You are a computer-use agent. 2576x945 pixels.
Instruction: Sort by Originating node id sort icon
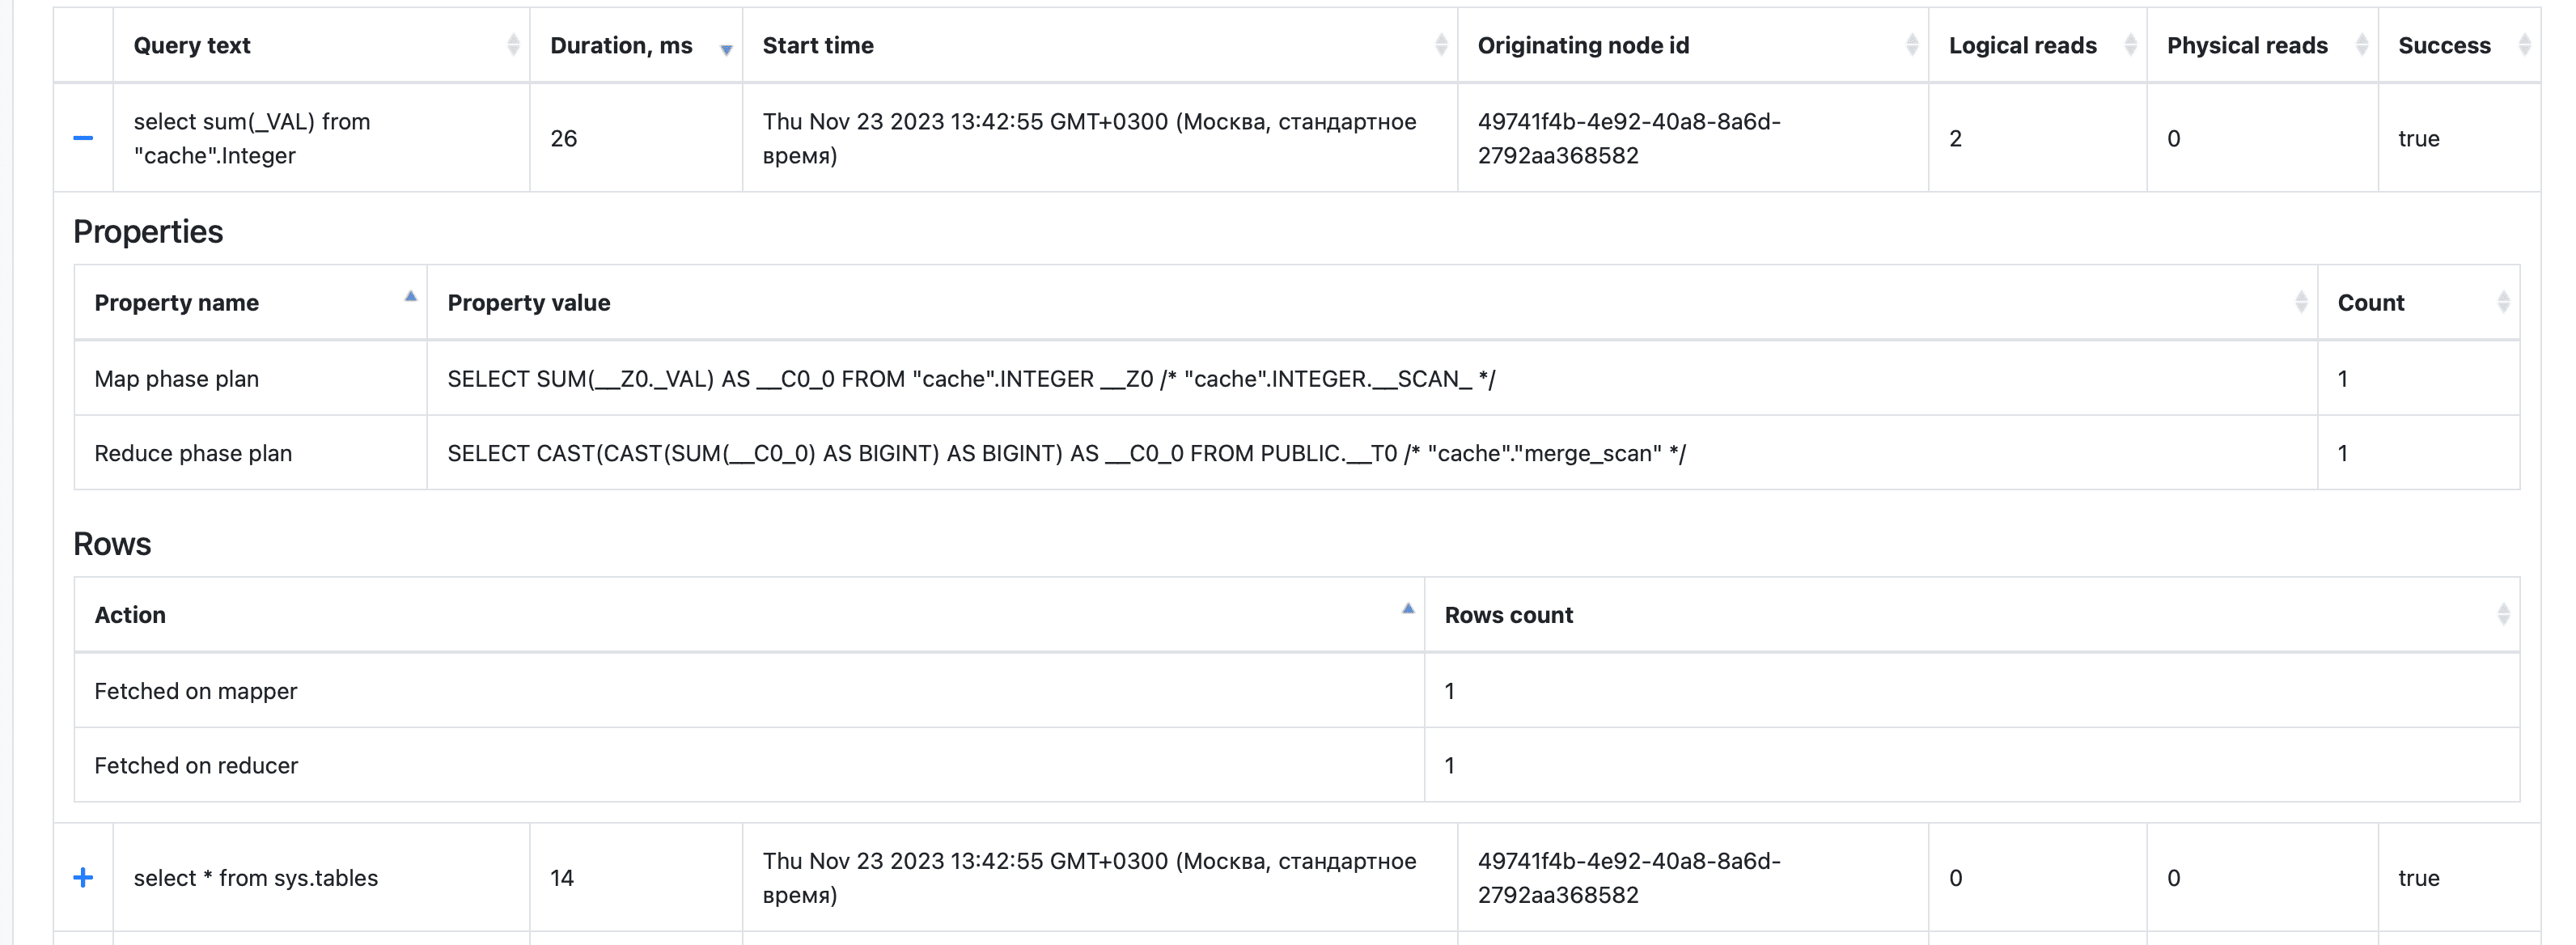tap(1911, 45)
